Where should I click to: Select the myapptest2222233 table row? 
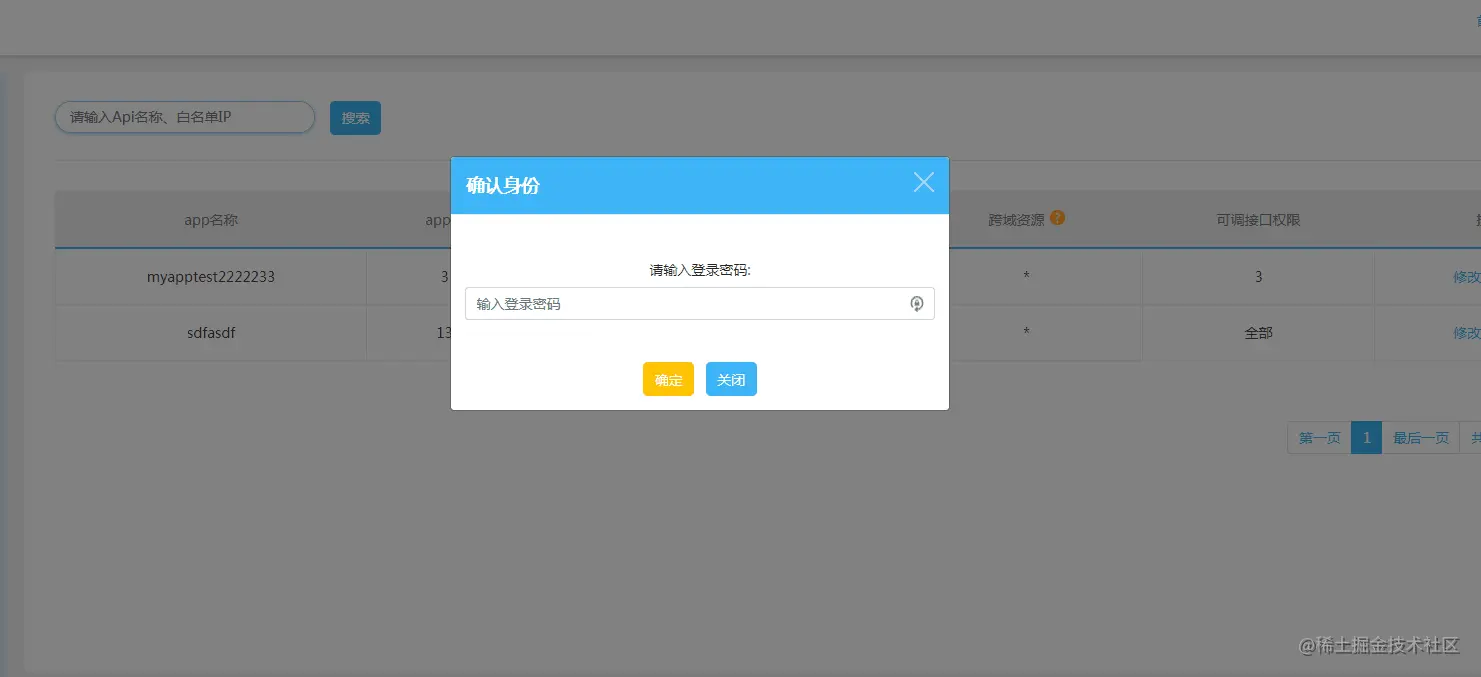(210, 277)
